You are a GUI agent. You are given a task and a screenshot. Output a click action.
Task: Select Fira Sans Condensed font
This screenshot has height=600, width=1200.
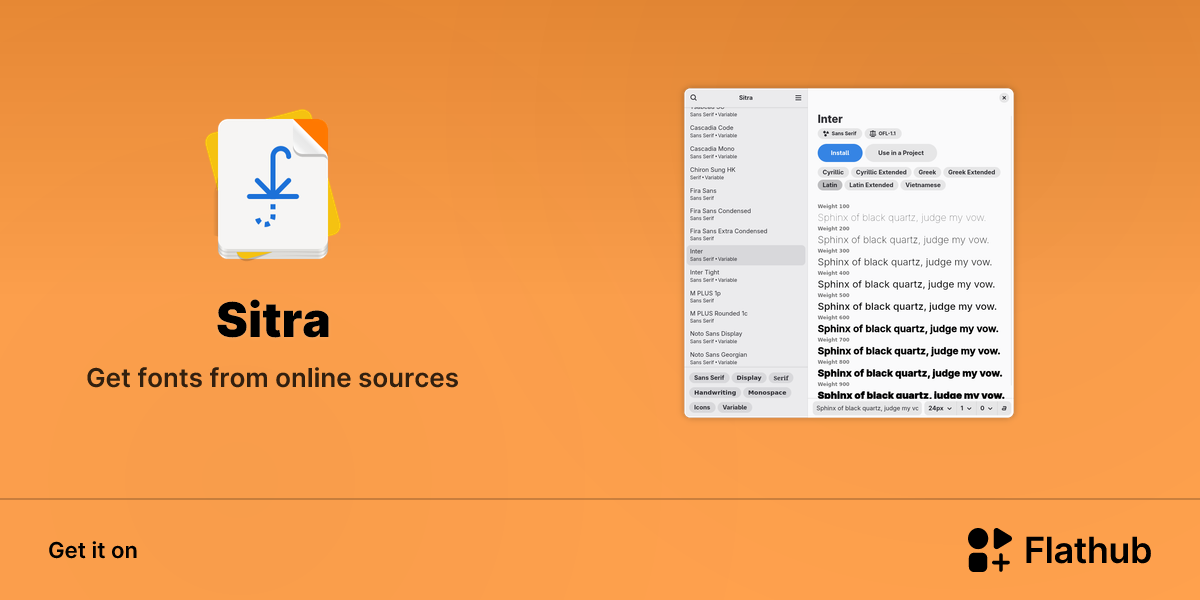click(x=746, y=214)
